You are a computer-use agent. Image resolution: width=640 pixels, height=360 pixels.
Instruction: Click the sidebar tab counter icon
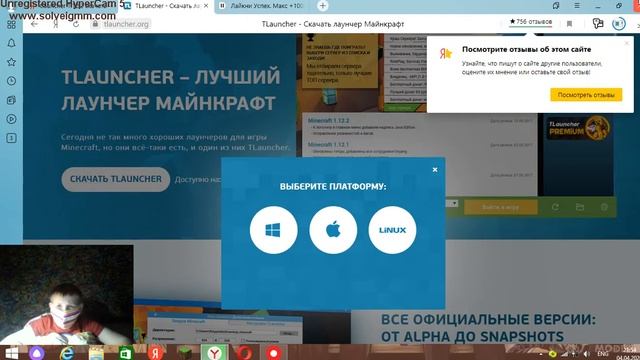coord(11,138)
